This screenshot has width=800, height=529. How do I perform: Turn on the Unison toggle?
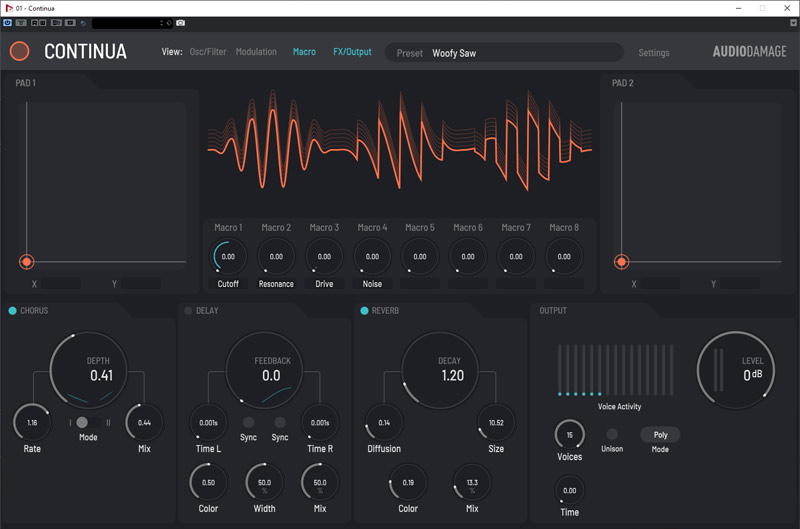[612, 434]
